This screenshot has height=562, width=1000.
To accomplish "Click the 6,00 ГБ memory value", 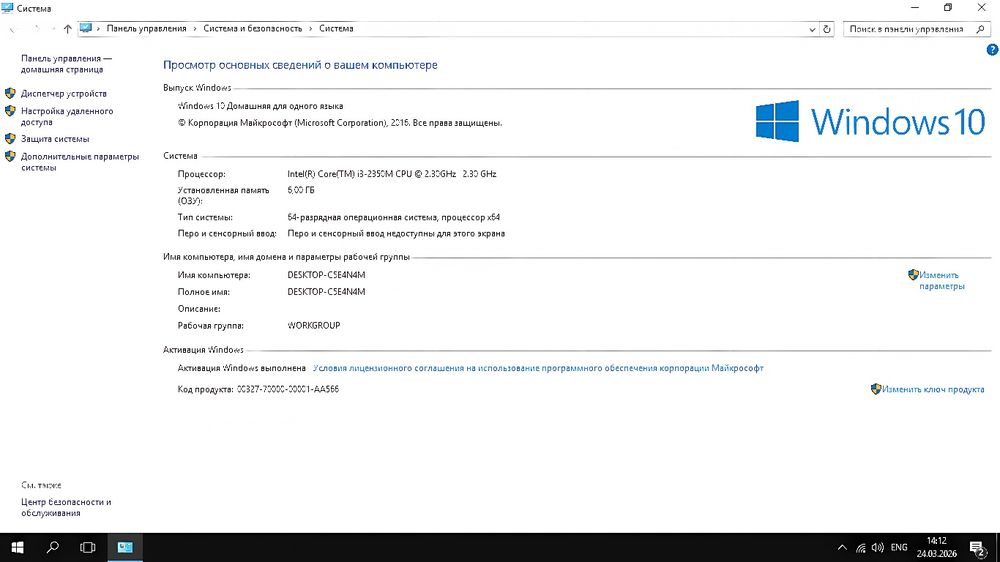I will [x=301, y=190].
